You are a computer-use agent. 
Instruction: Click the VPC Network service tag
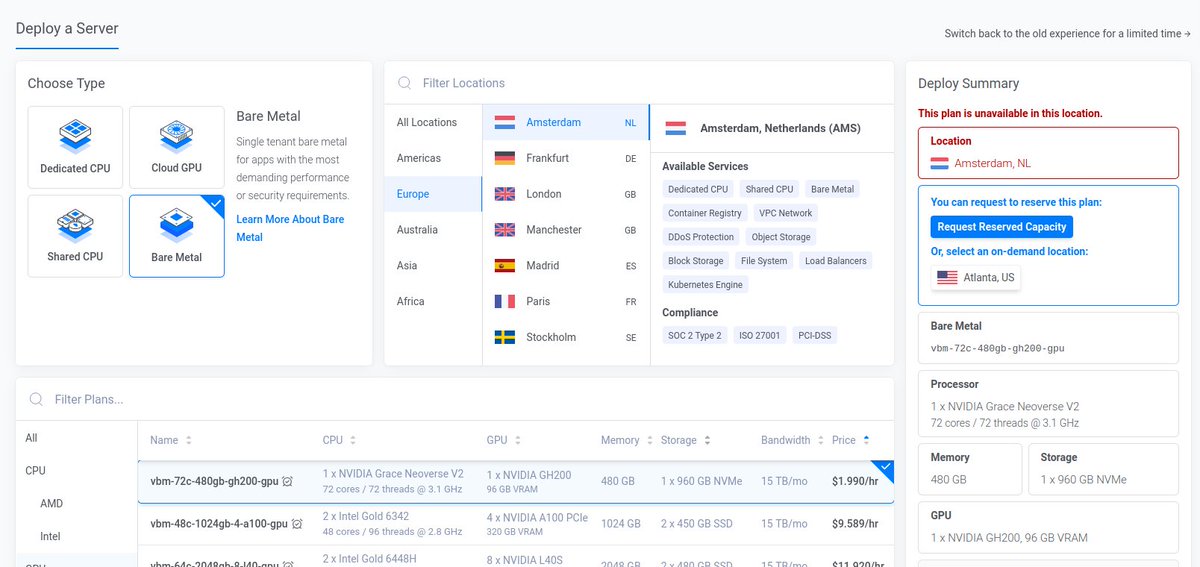pyautogui.click(x=786, y=213)
